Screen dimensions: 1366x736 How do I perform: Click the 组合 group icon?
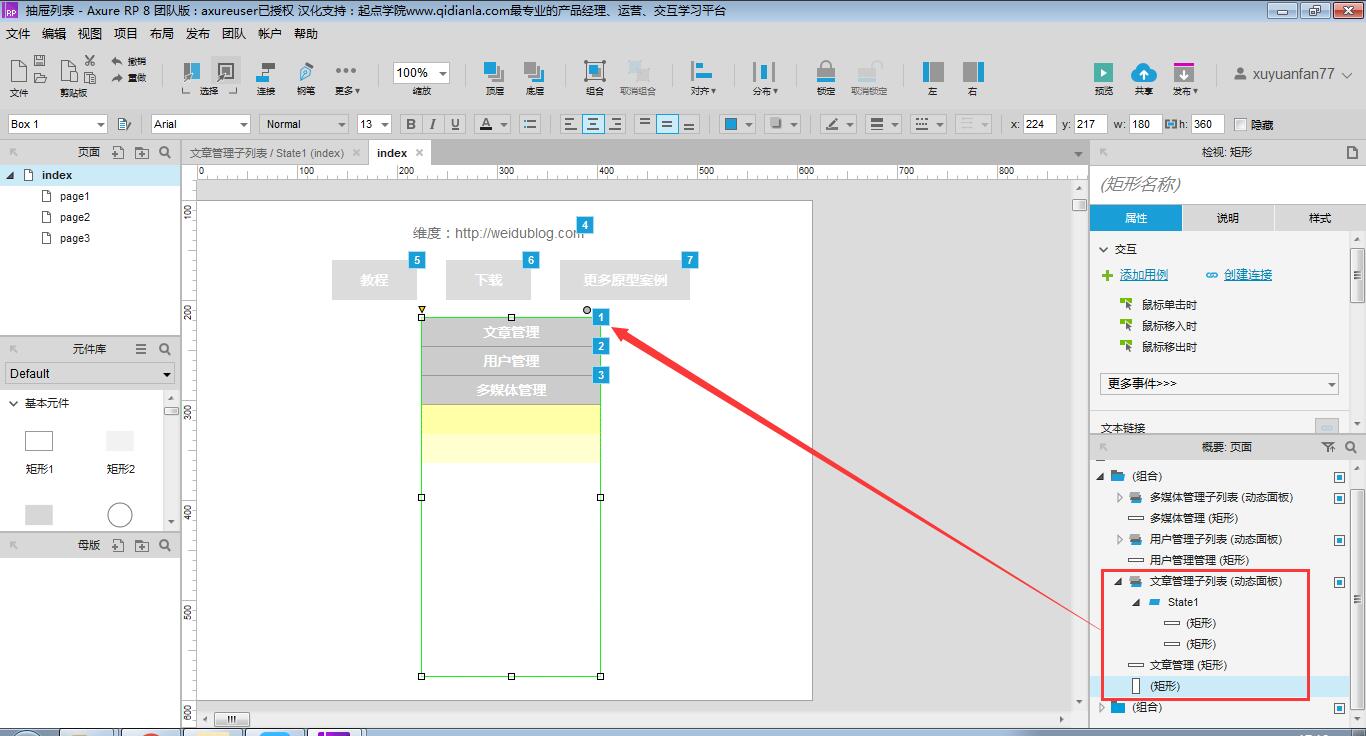click(595, 71)
